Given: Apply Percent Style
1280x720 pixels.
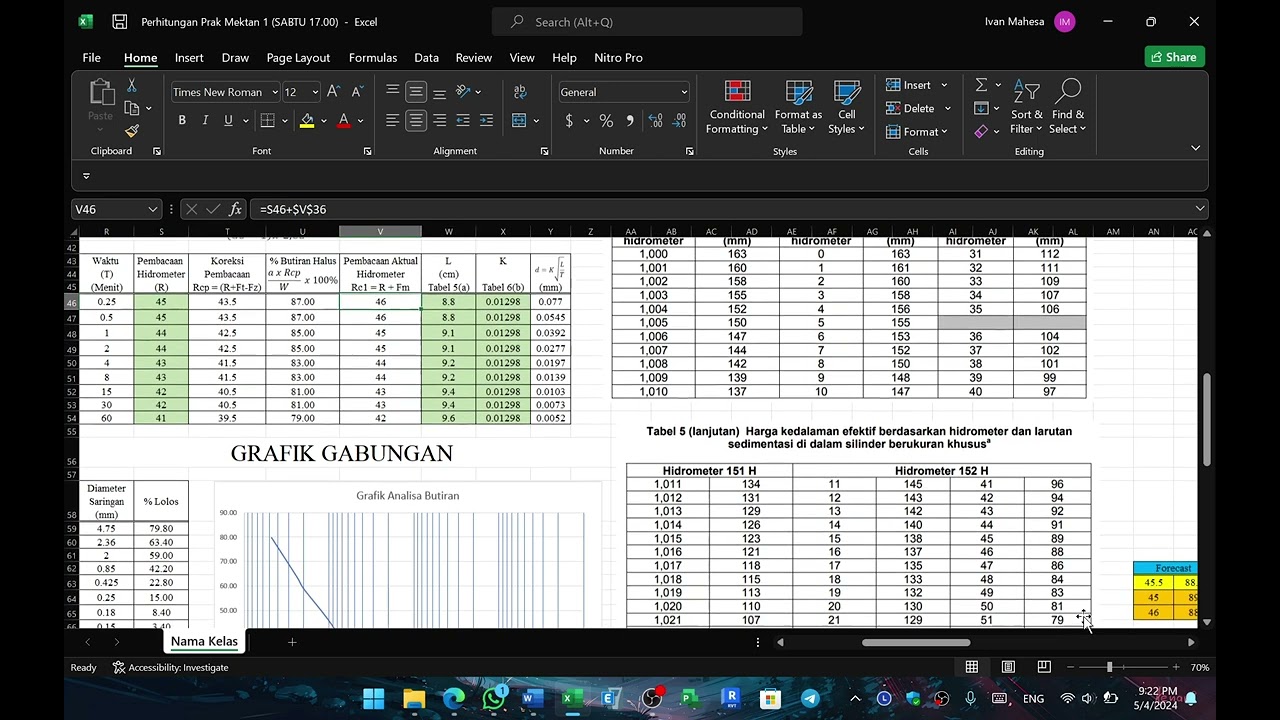Looking at the screenshot, I should [606, 121].
